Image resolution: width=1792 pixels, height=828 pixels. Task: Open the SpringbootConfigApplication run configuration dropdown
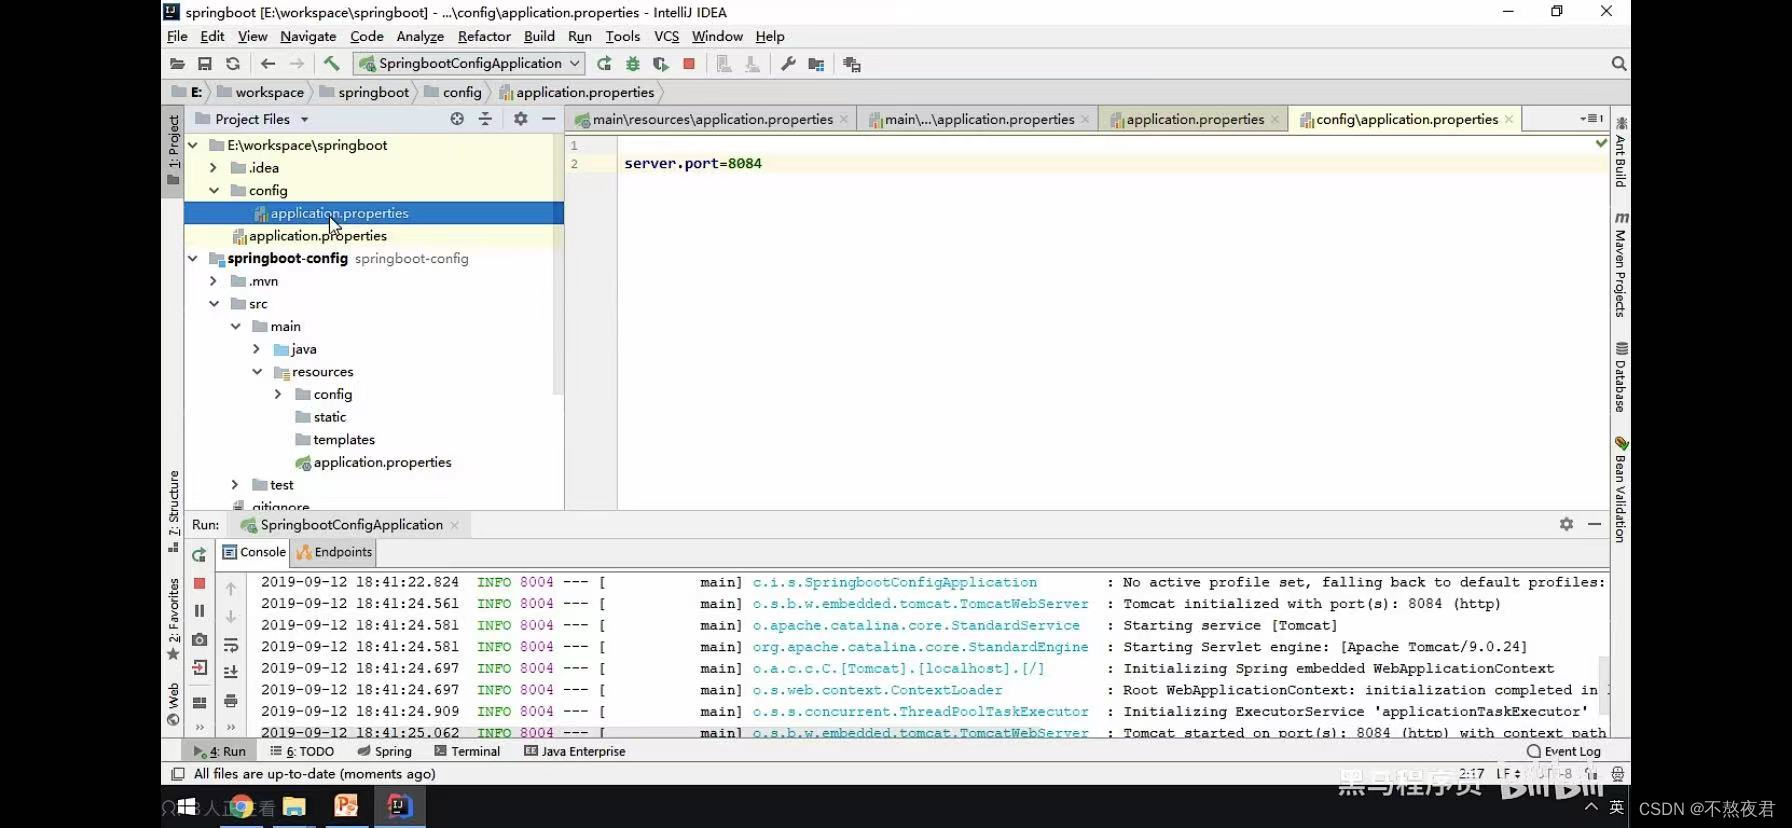pos(470,63)
